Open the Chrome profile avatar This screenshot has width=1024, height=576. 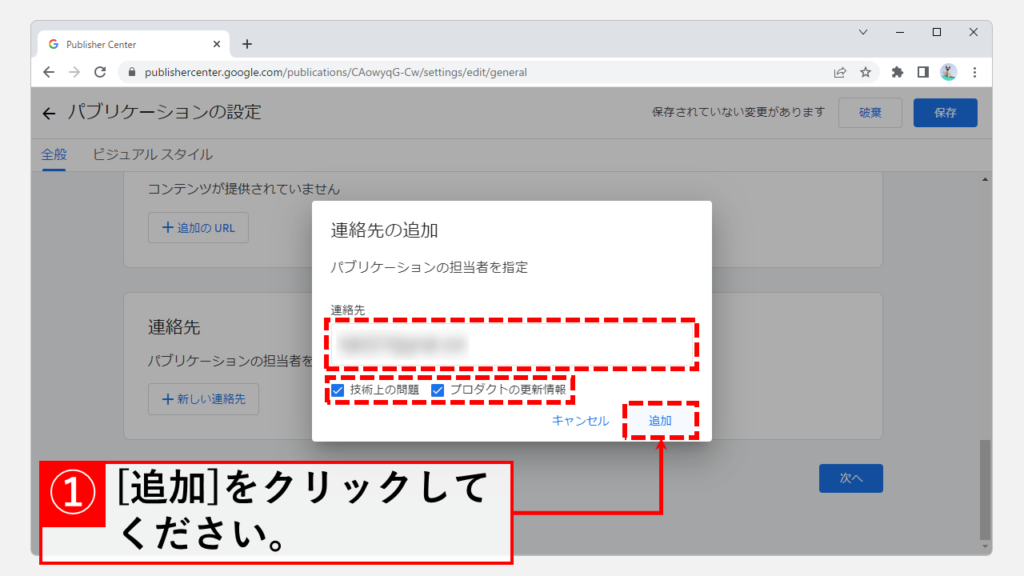click(x=948, y=72)
